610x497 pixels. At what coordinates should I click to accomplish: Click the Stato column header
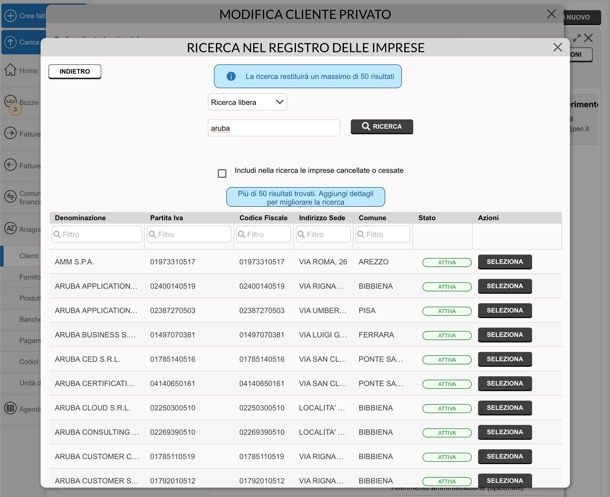coord(427,218)
